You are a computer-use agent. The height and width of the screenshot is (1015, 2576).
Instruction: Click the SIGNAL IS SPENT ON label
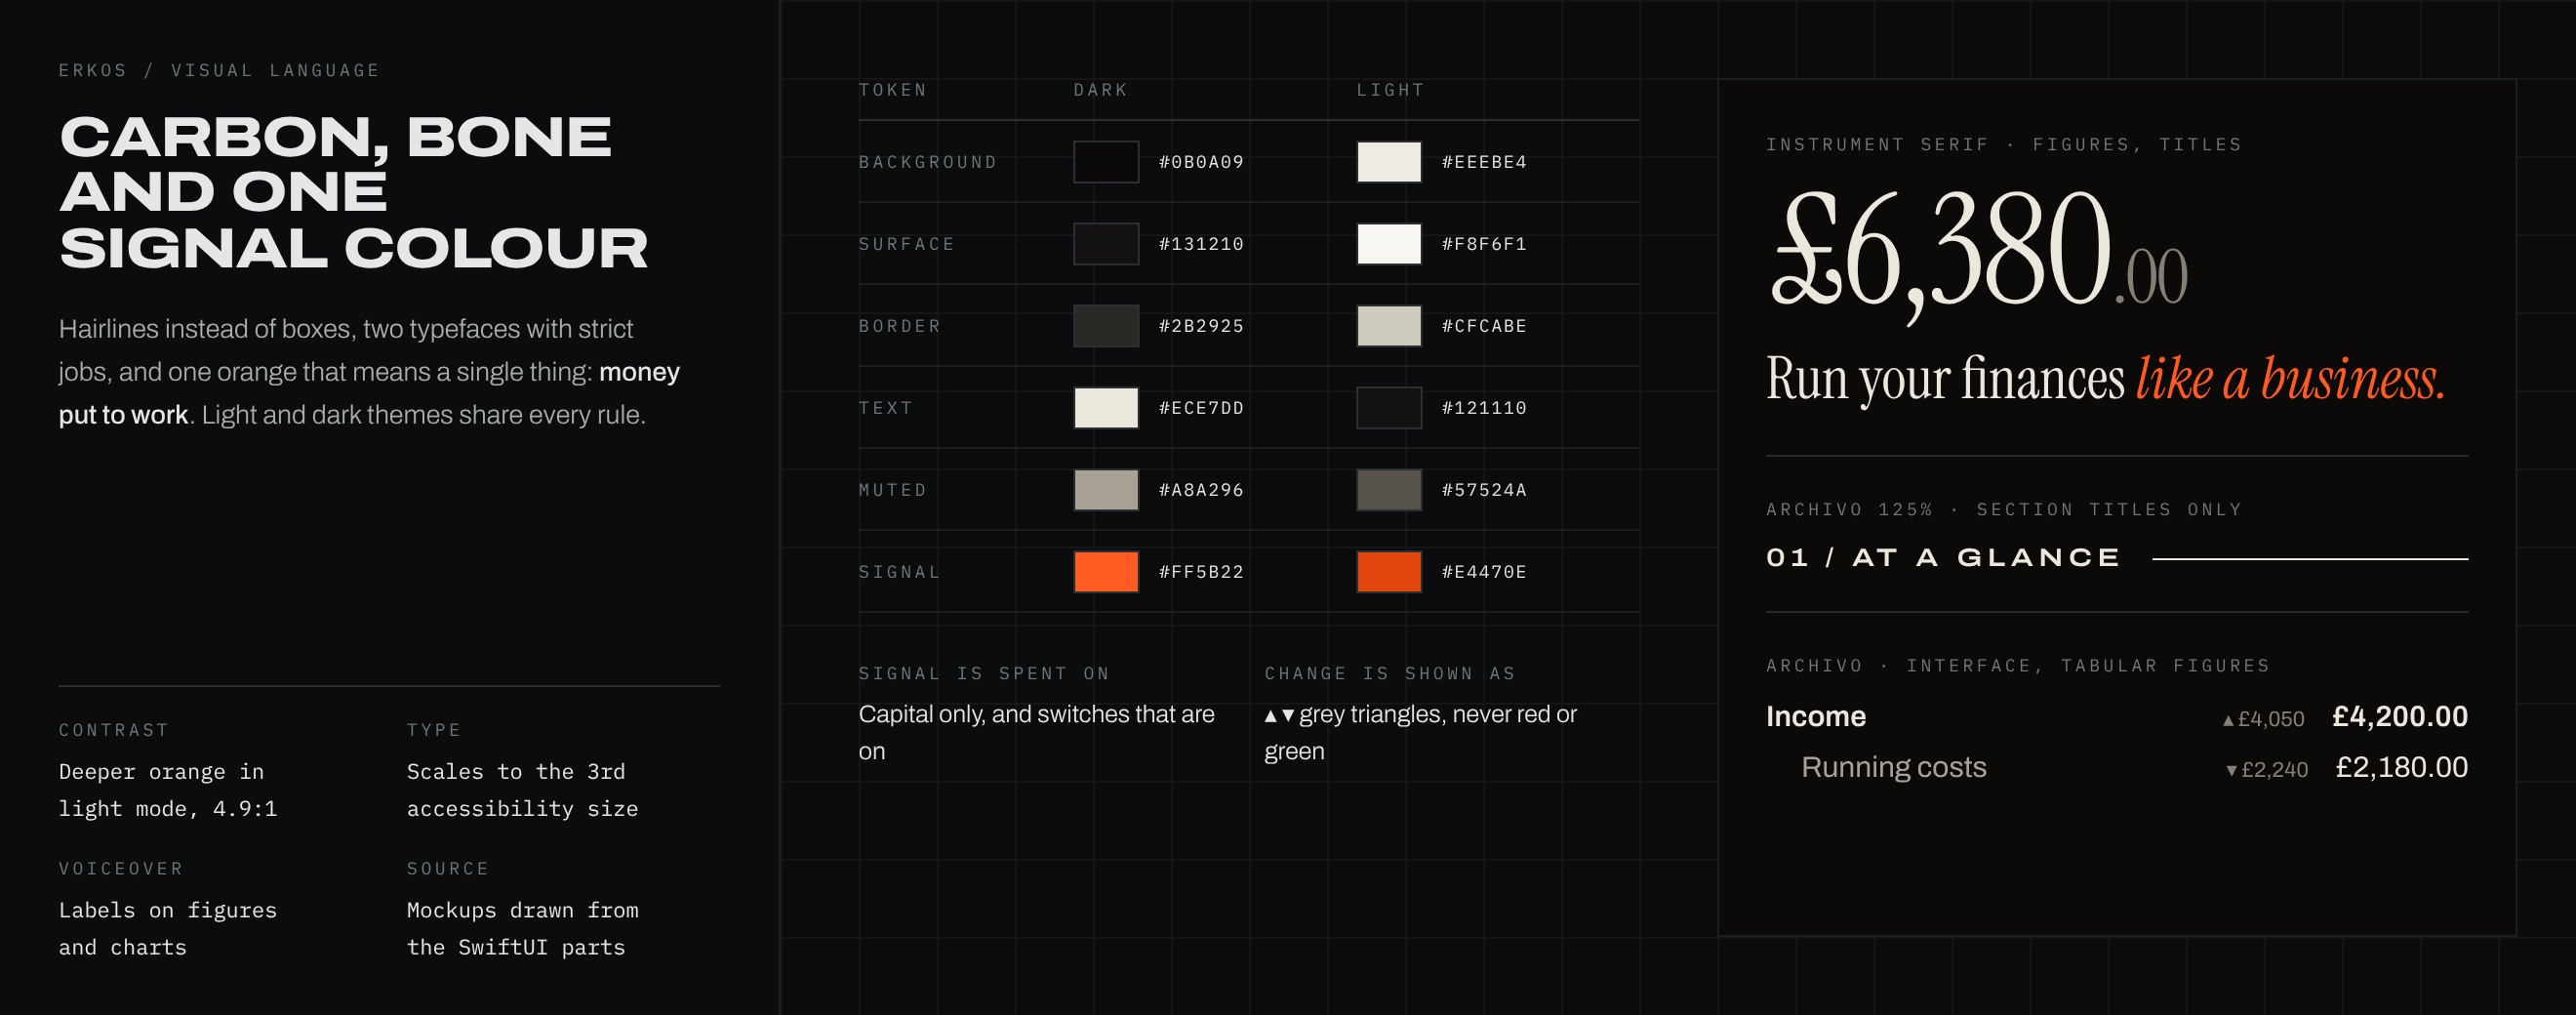984,674
